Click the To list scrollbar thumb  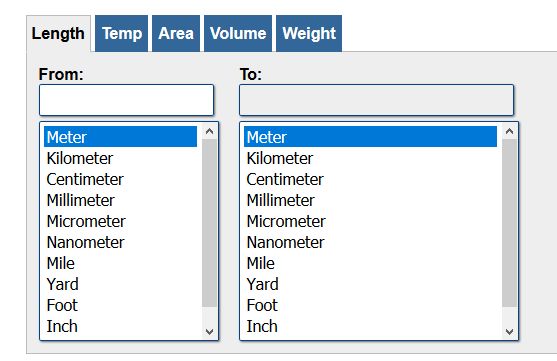point(509,223)
